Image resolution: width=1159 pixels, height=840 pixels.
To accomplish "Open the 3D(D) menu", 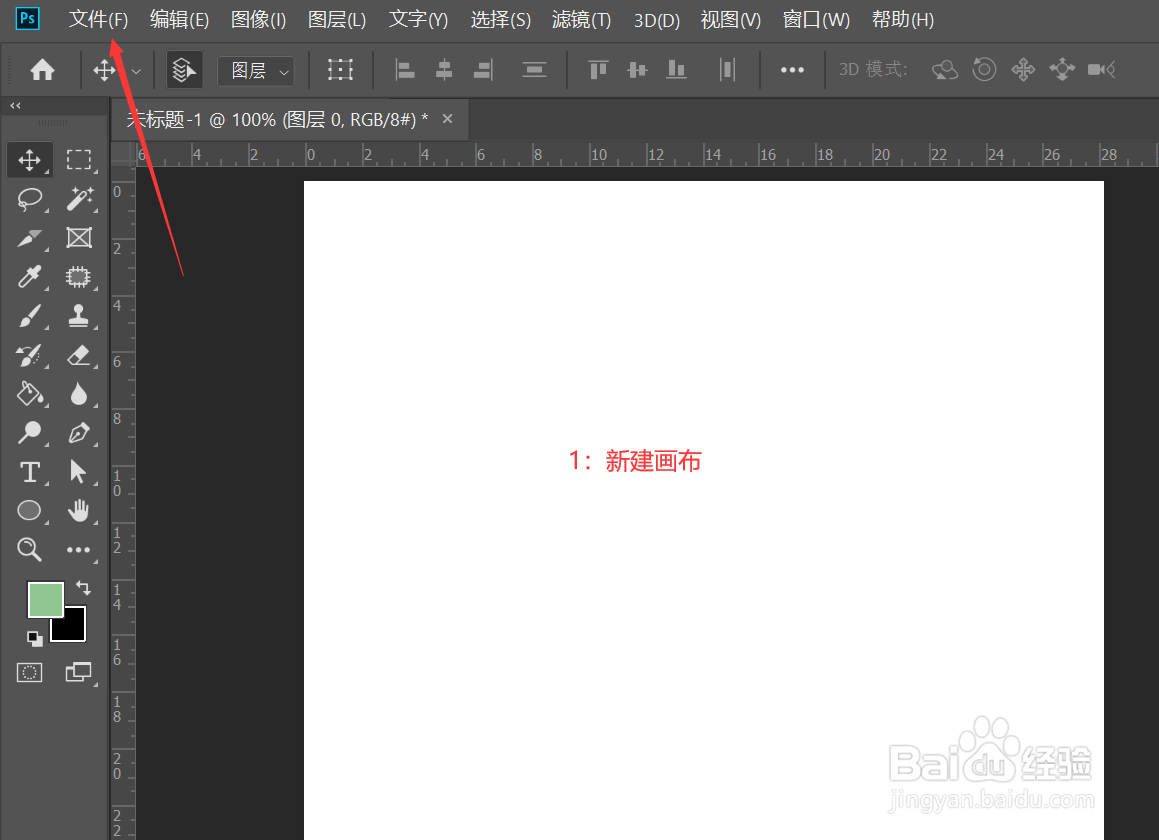I will 656,20.
